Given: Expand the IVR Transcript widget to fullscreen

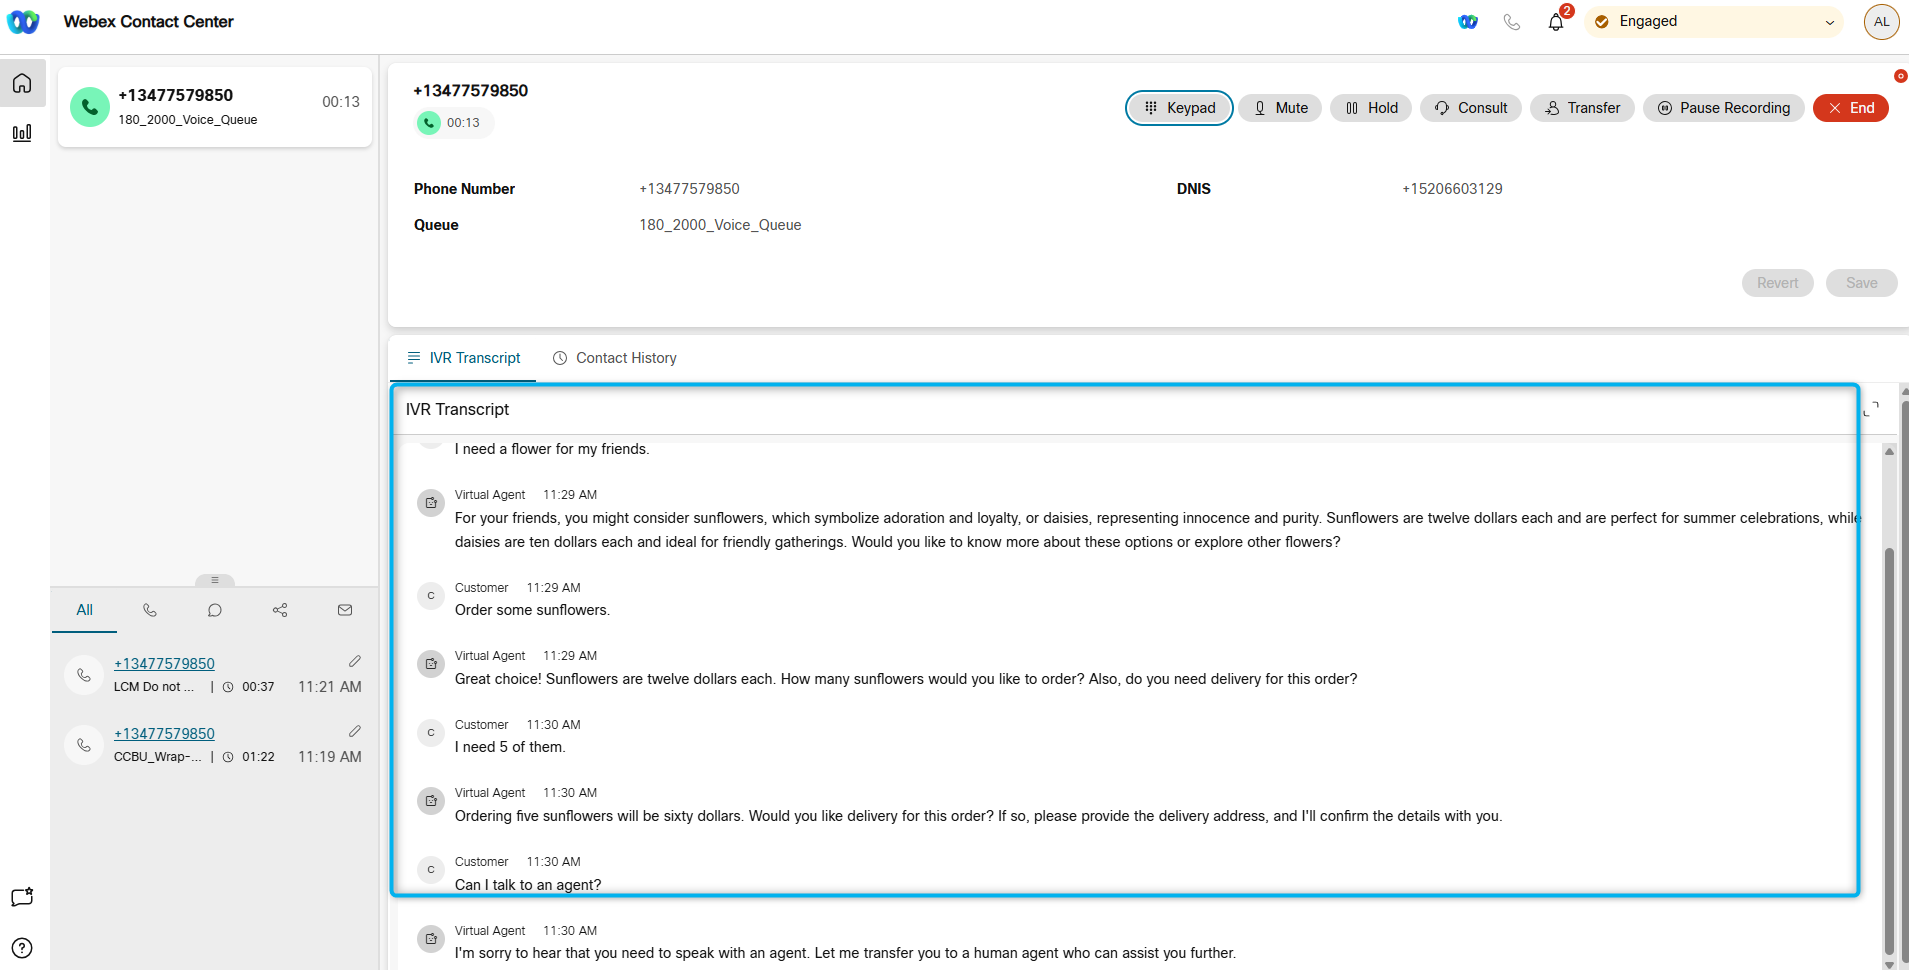Looking at the screenshot, I should pos(1871,409).
